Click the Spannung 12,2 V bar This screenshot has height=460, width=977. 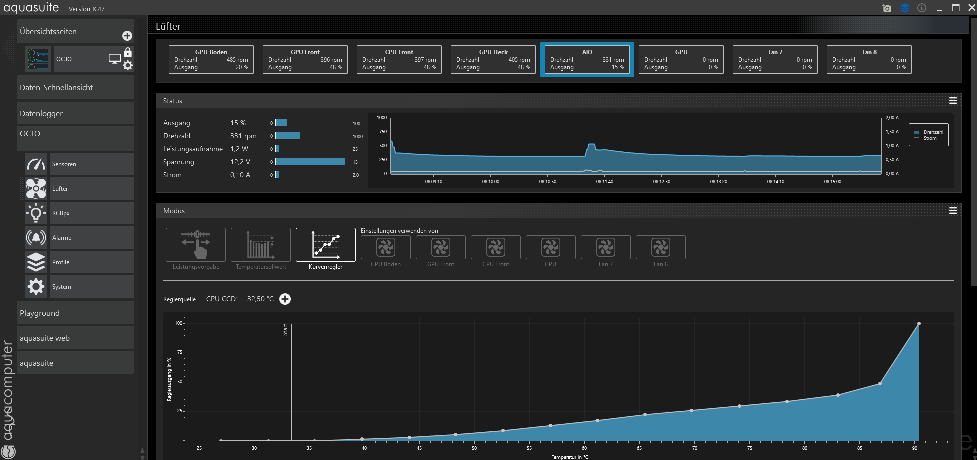point(310,162)
